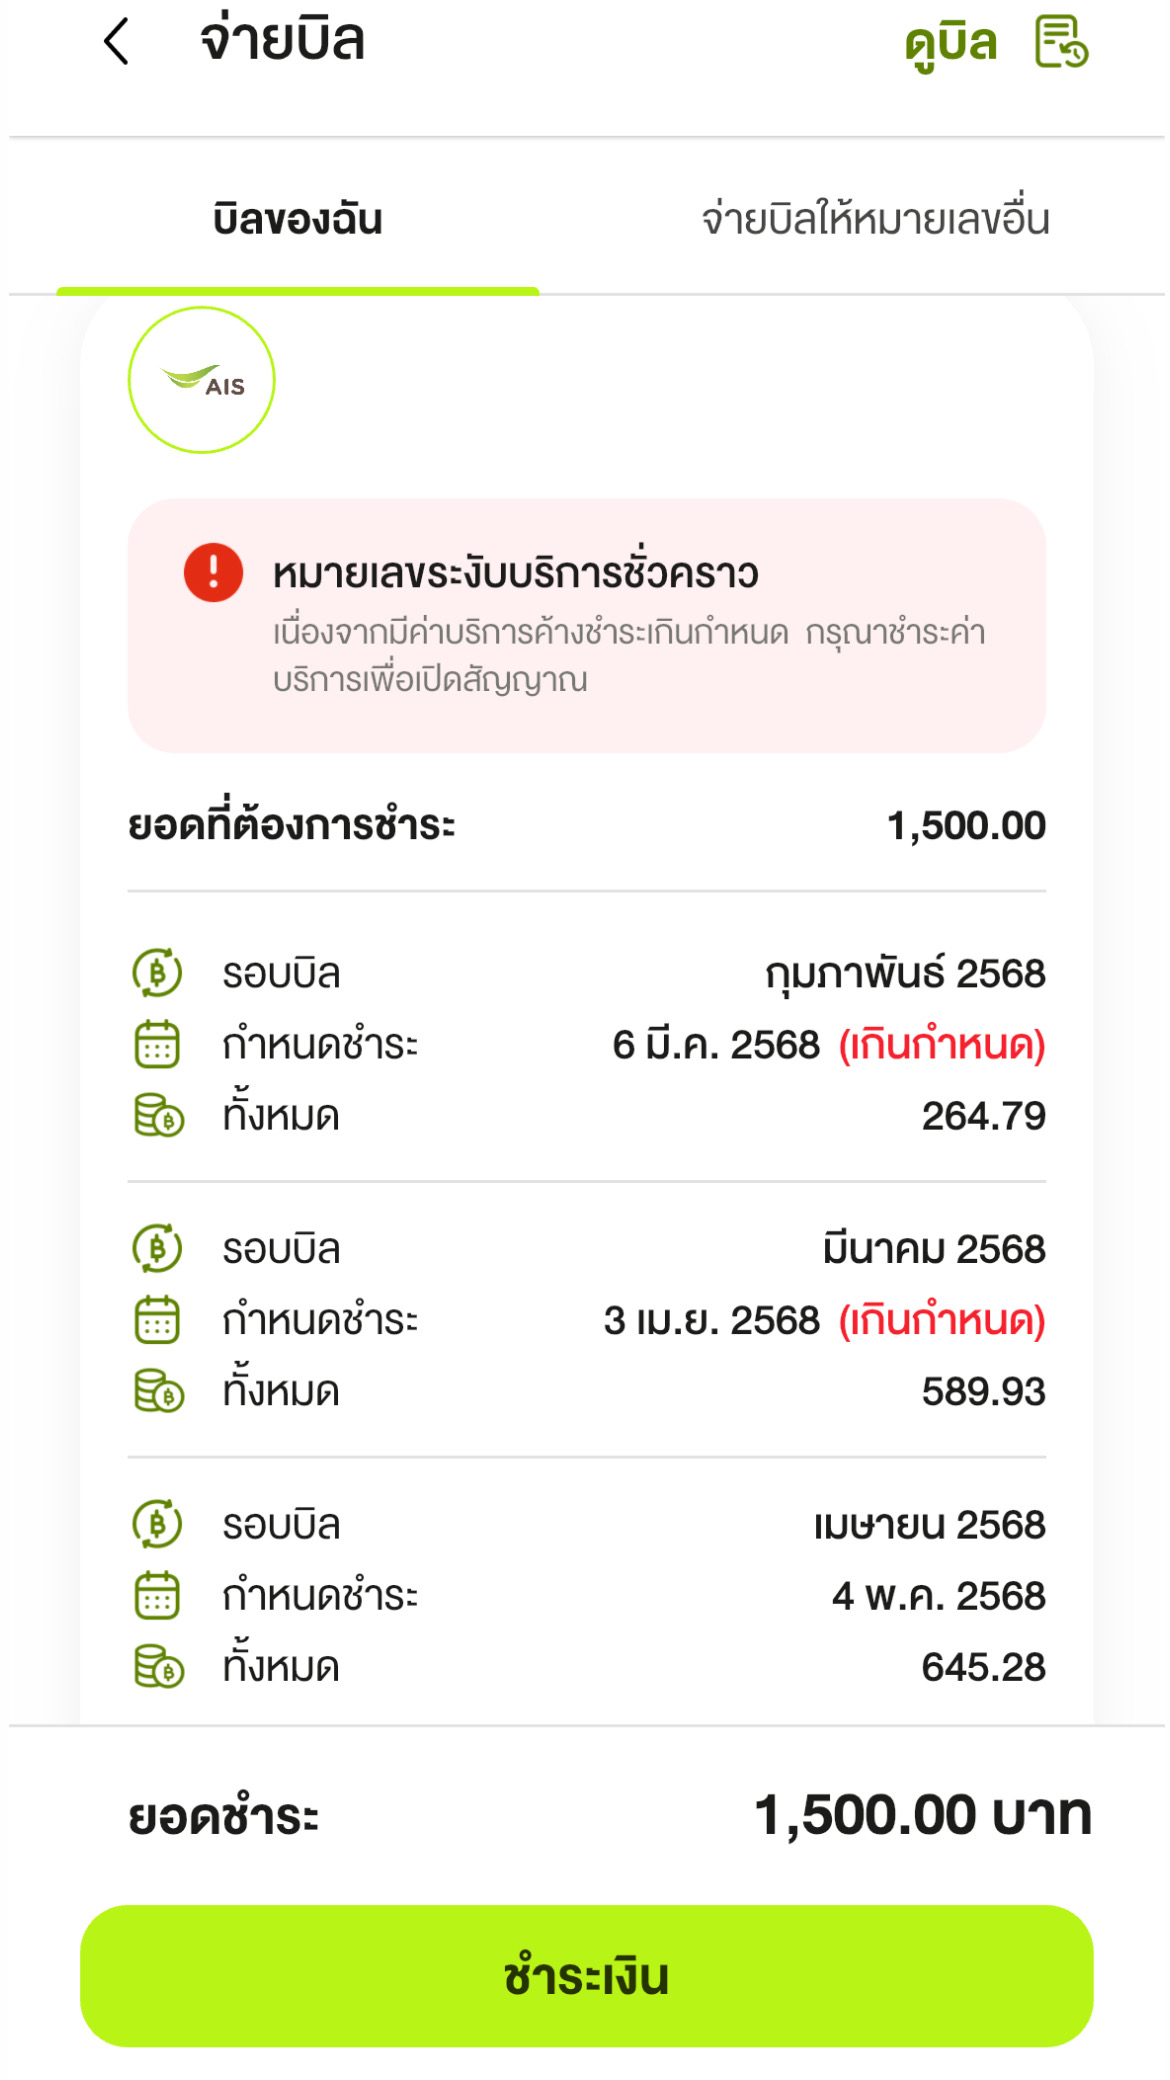The height and width of the screenshot is (2080, 1170).
Task: Tap the red เกินกำหนด label for มีนาคม bill
Action: click(x=942, y=1320)
